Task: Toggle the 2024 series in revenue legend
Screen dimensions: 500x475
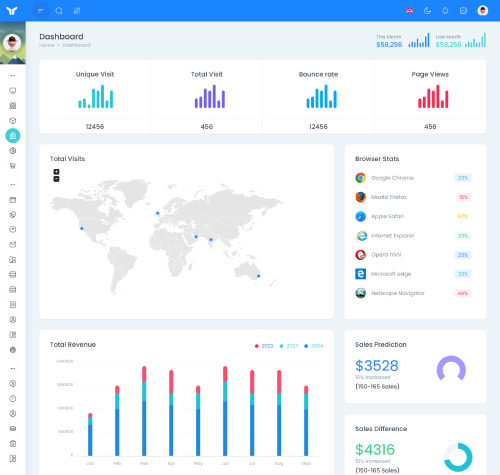Action: [314, 346]
